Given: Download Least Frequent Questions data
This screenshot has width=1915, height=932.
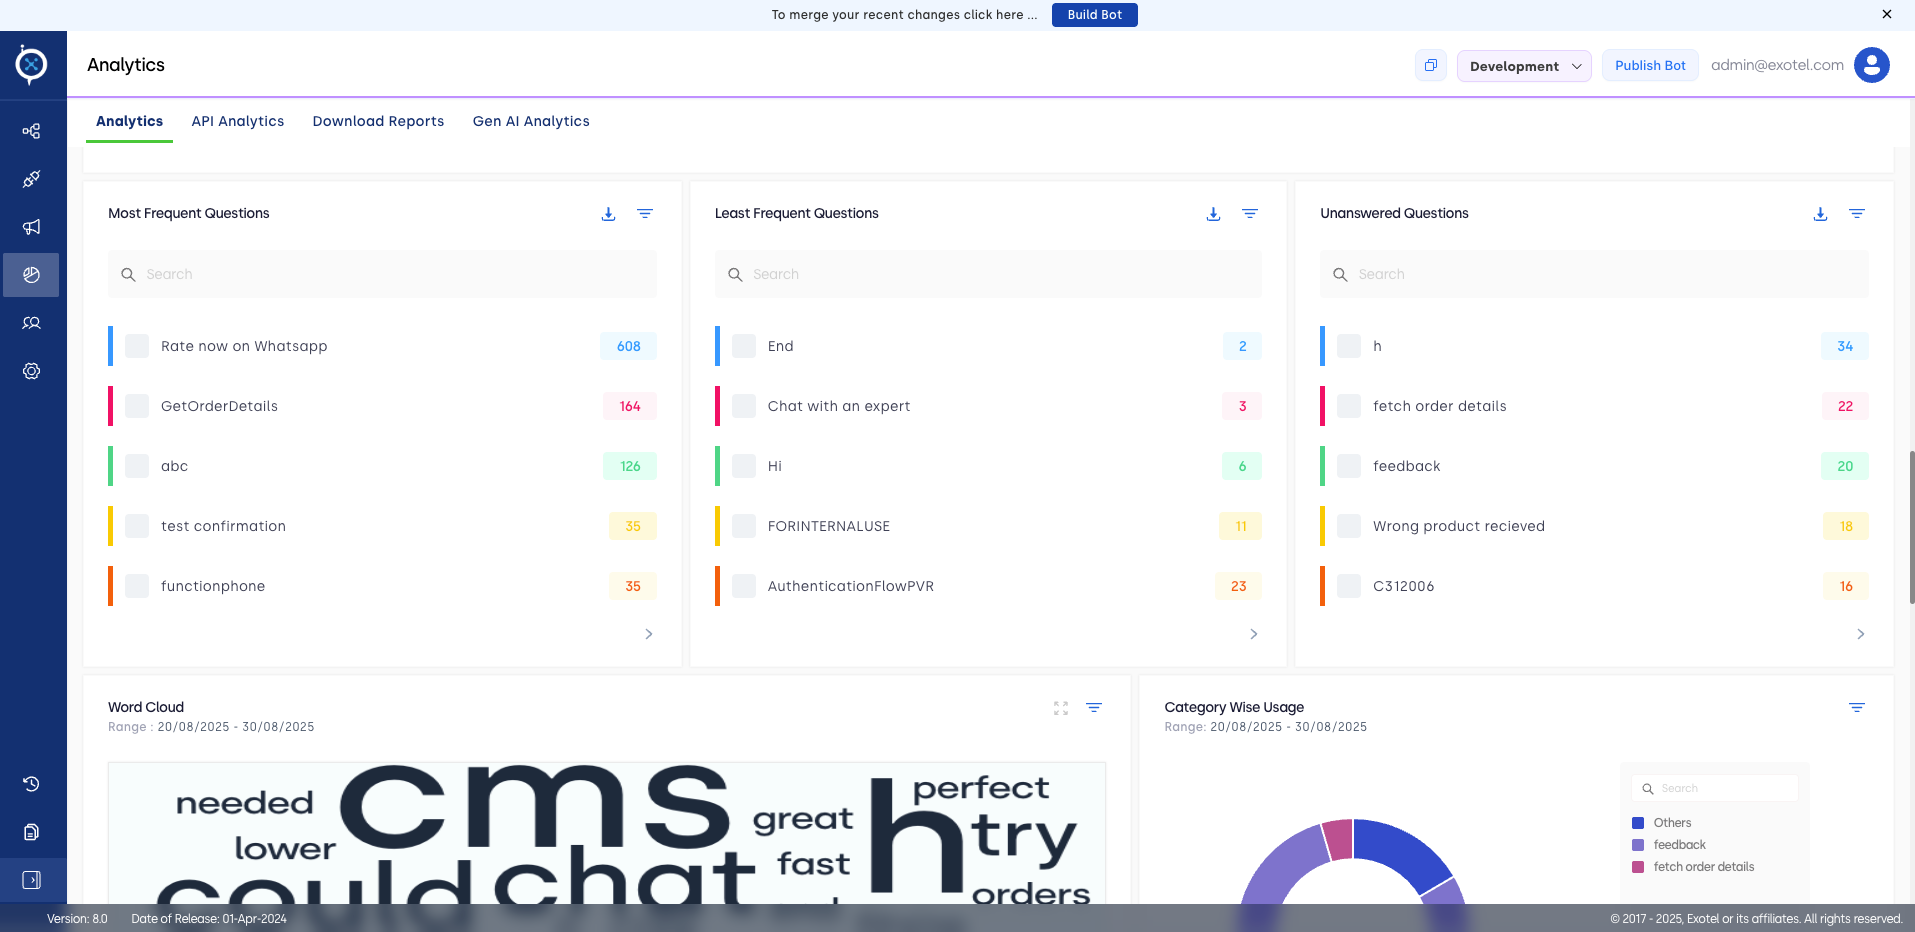Looking at the screenshot, I should coord(1213,214).
